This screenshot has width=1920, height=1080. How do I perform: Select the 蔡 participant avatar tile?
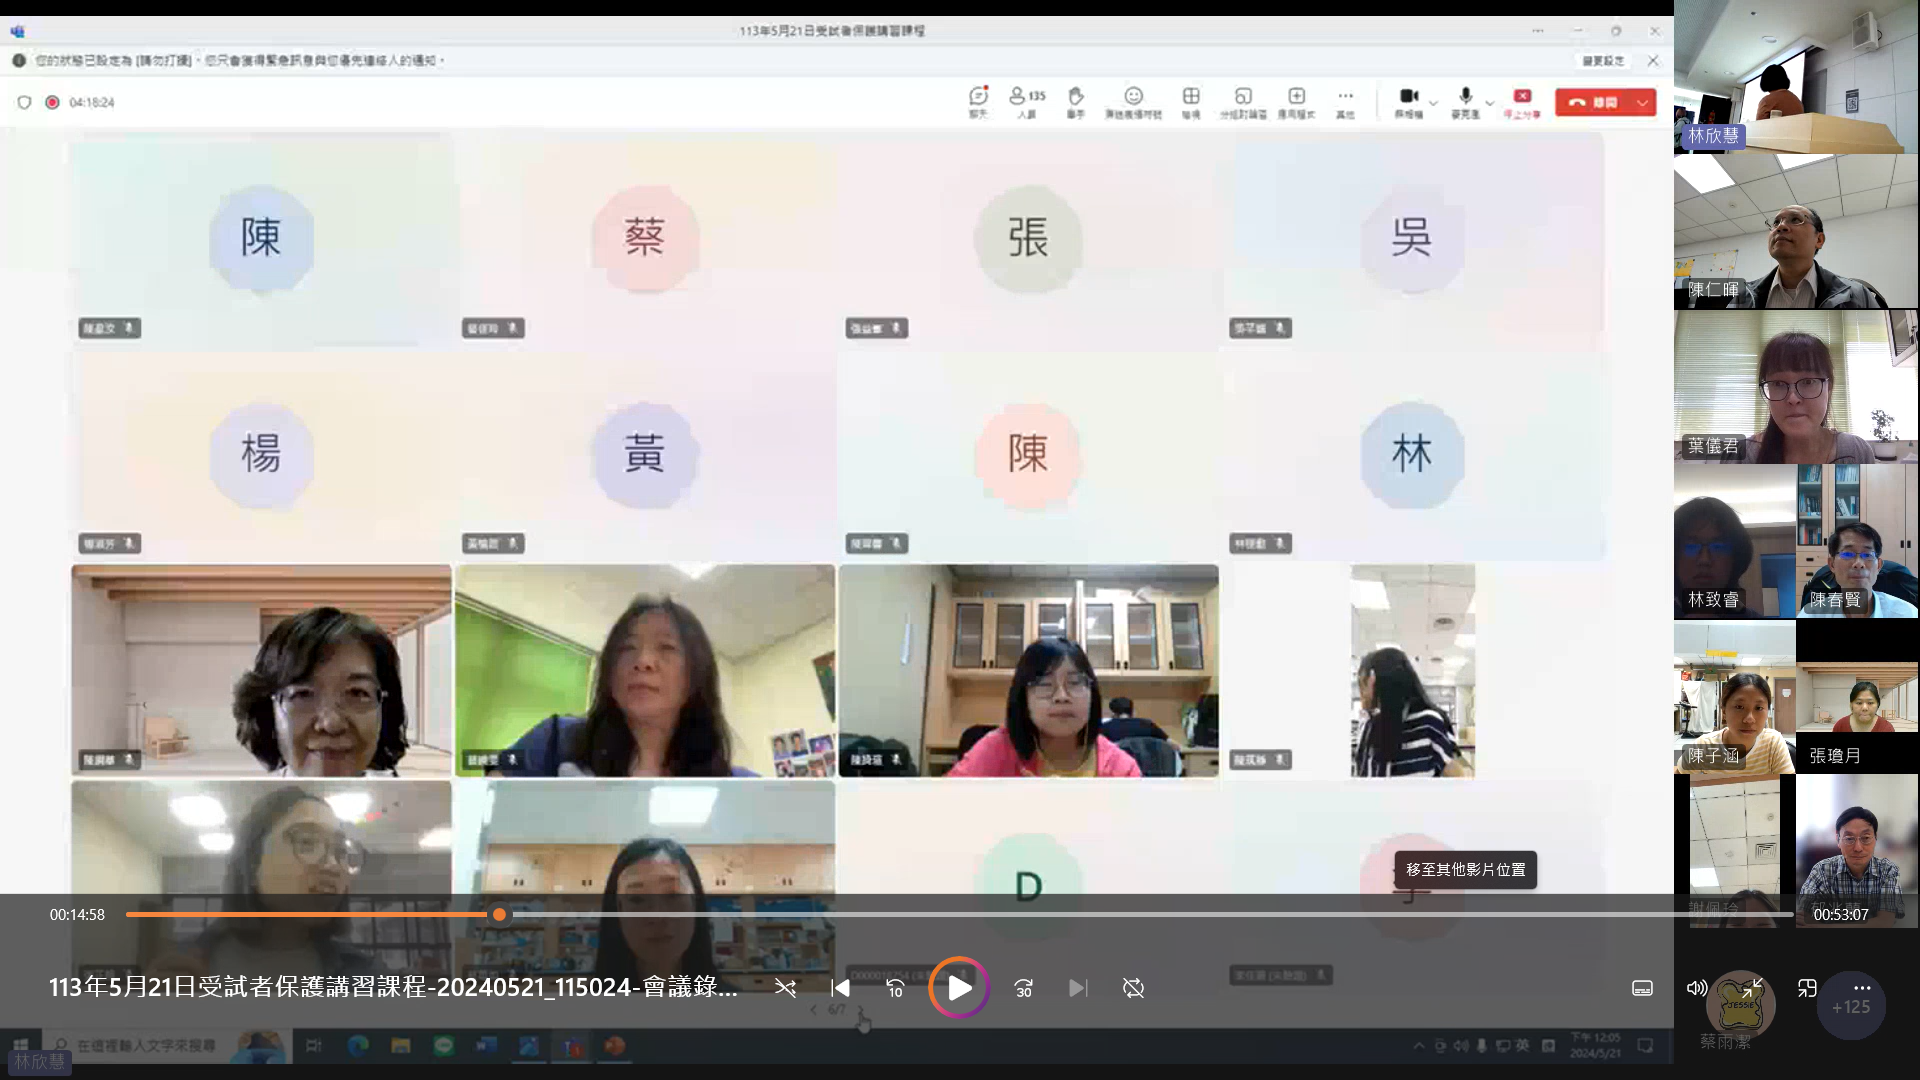[645, 238]
